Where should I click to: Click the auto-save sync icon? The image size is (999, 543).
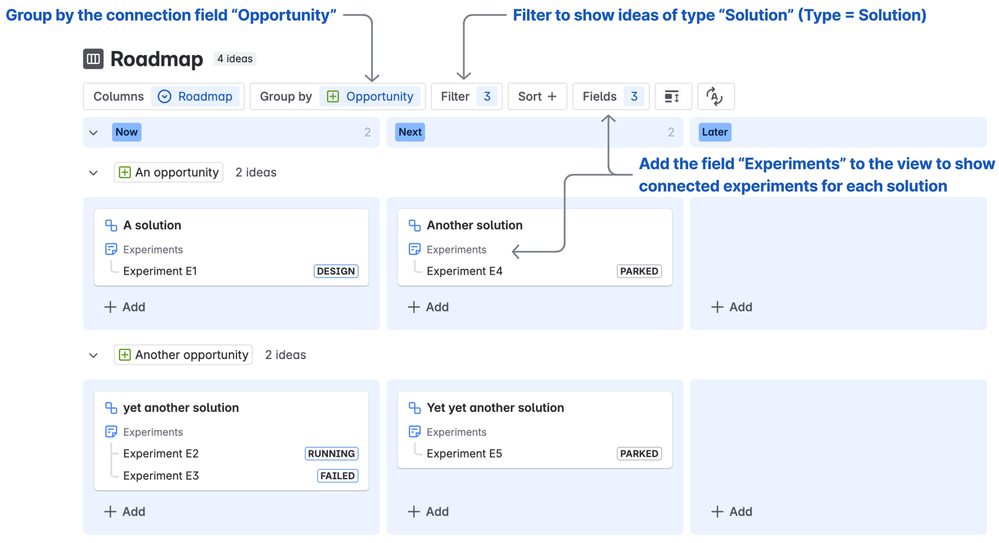pos(715,97)
